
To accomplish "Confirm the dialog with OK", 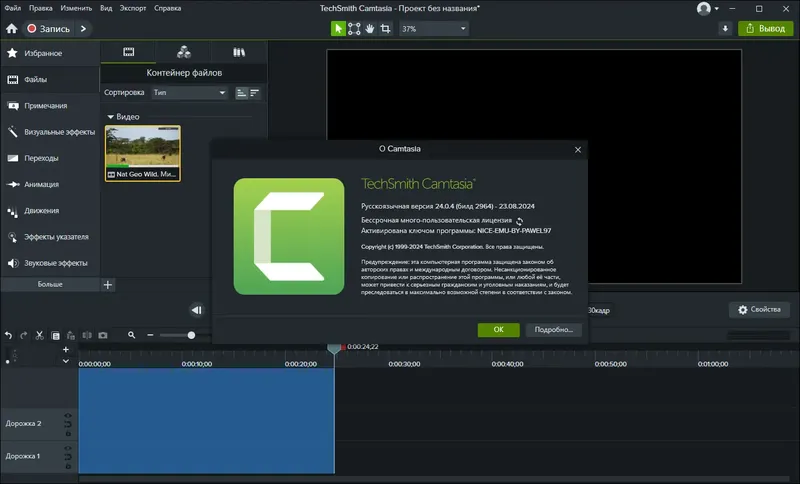I will [498, 329].
